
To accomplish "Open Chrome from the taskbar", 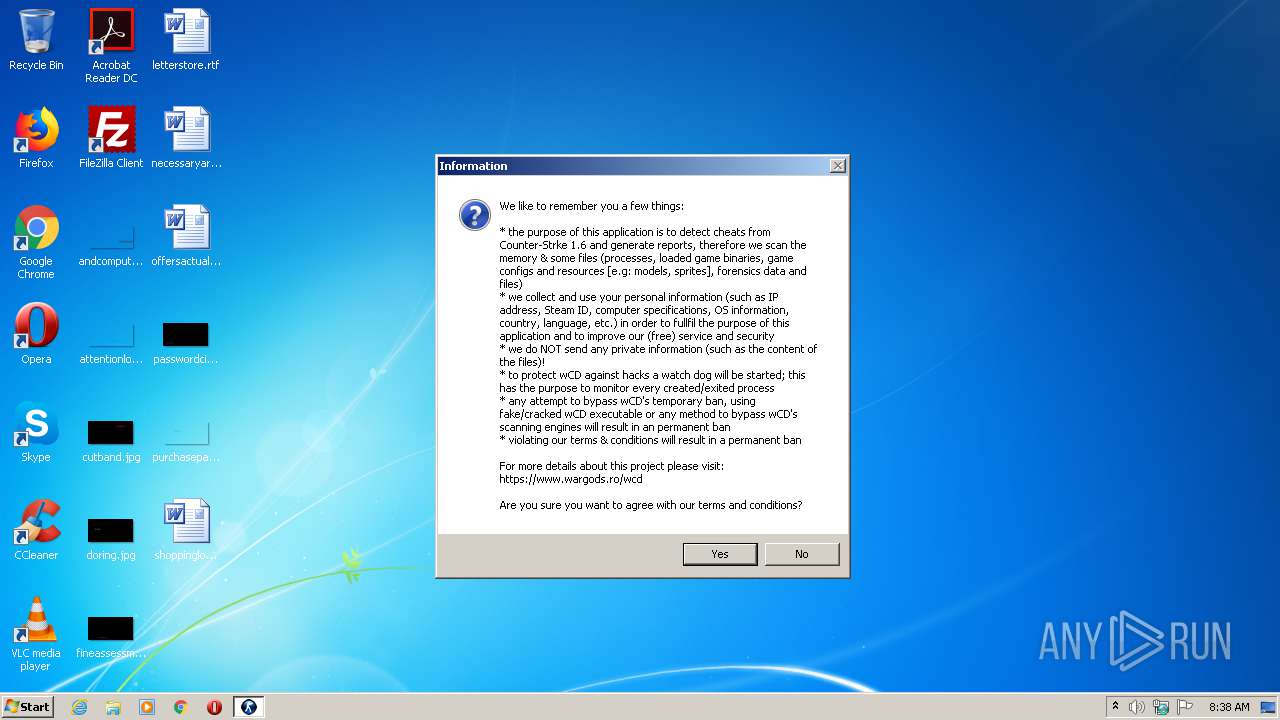I will (181, 707).
